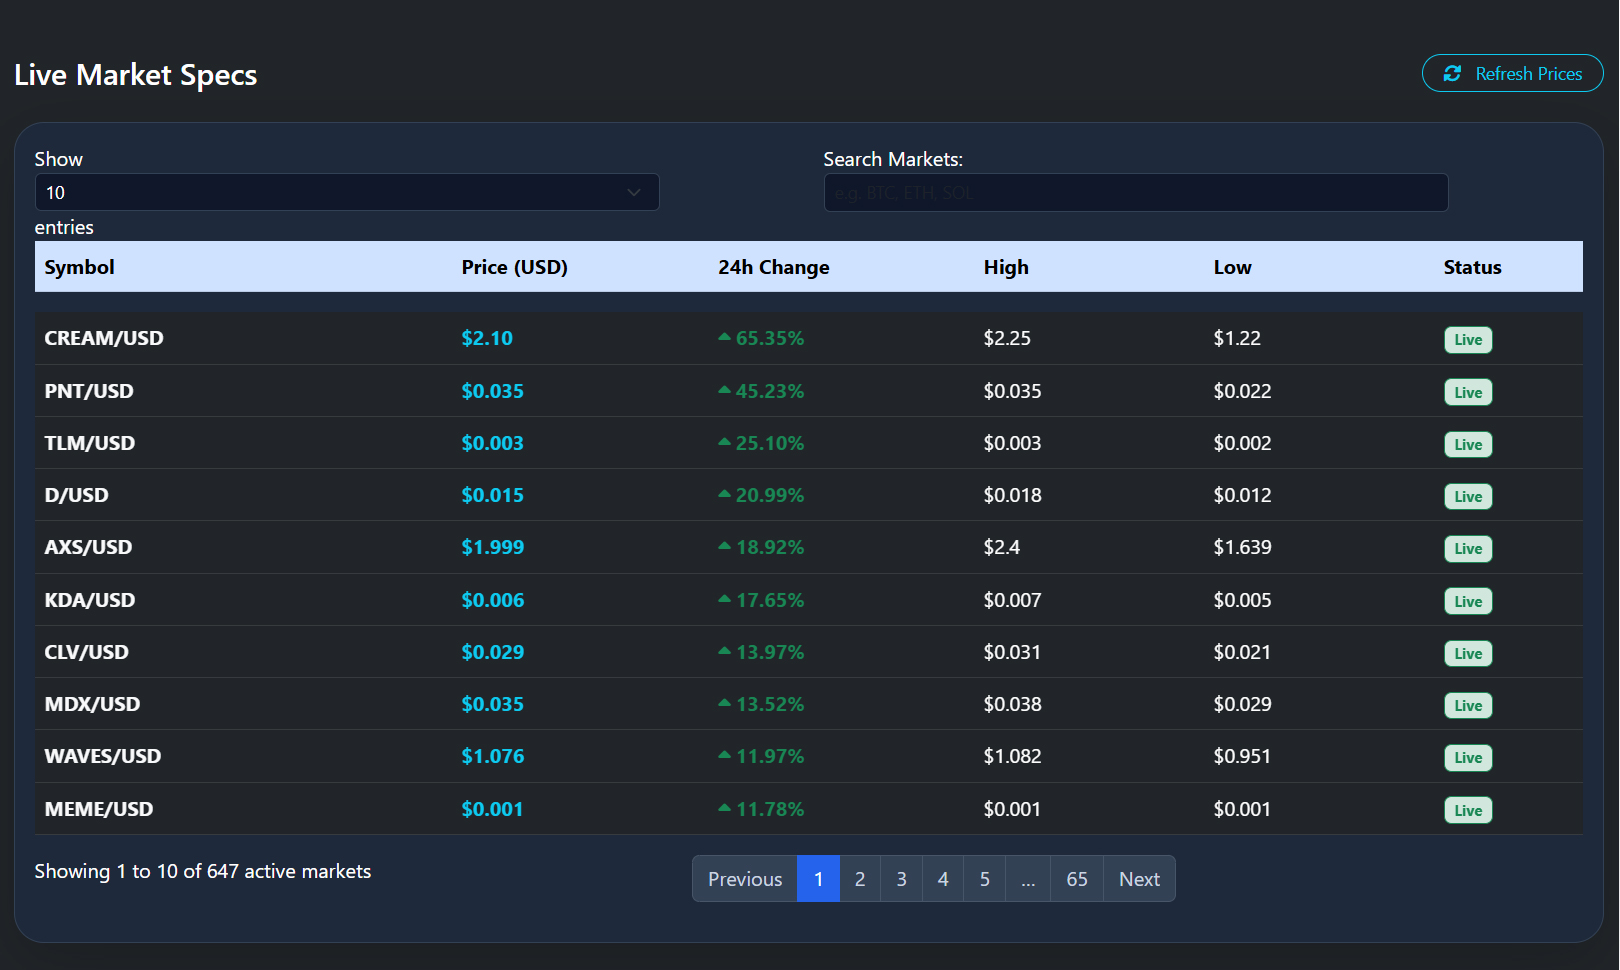Toggle the Live status for D/USD market
Viewport: 1620px width, 970px height.
1467,496
